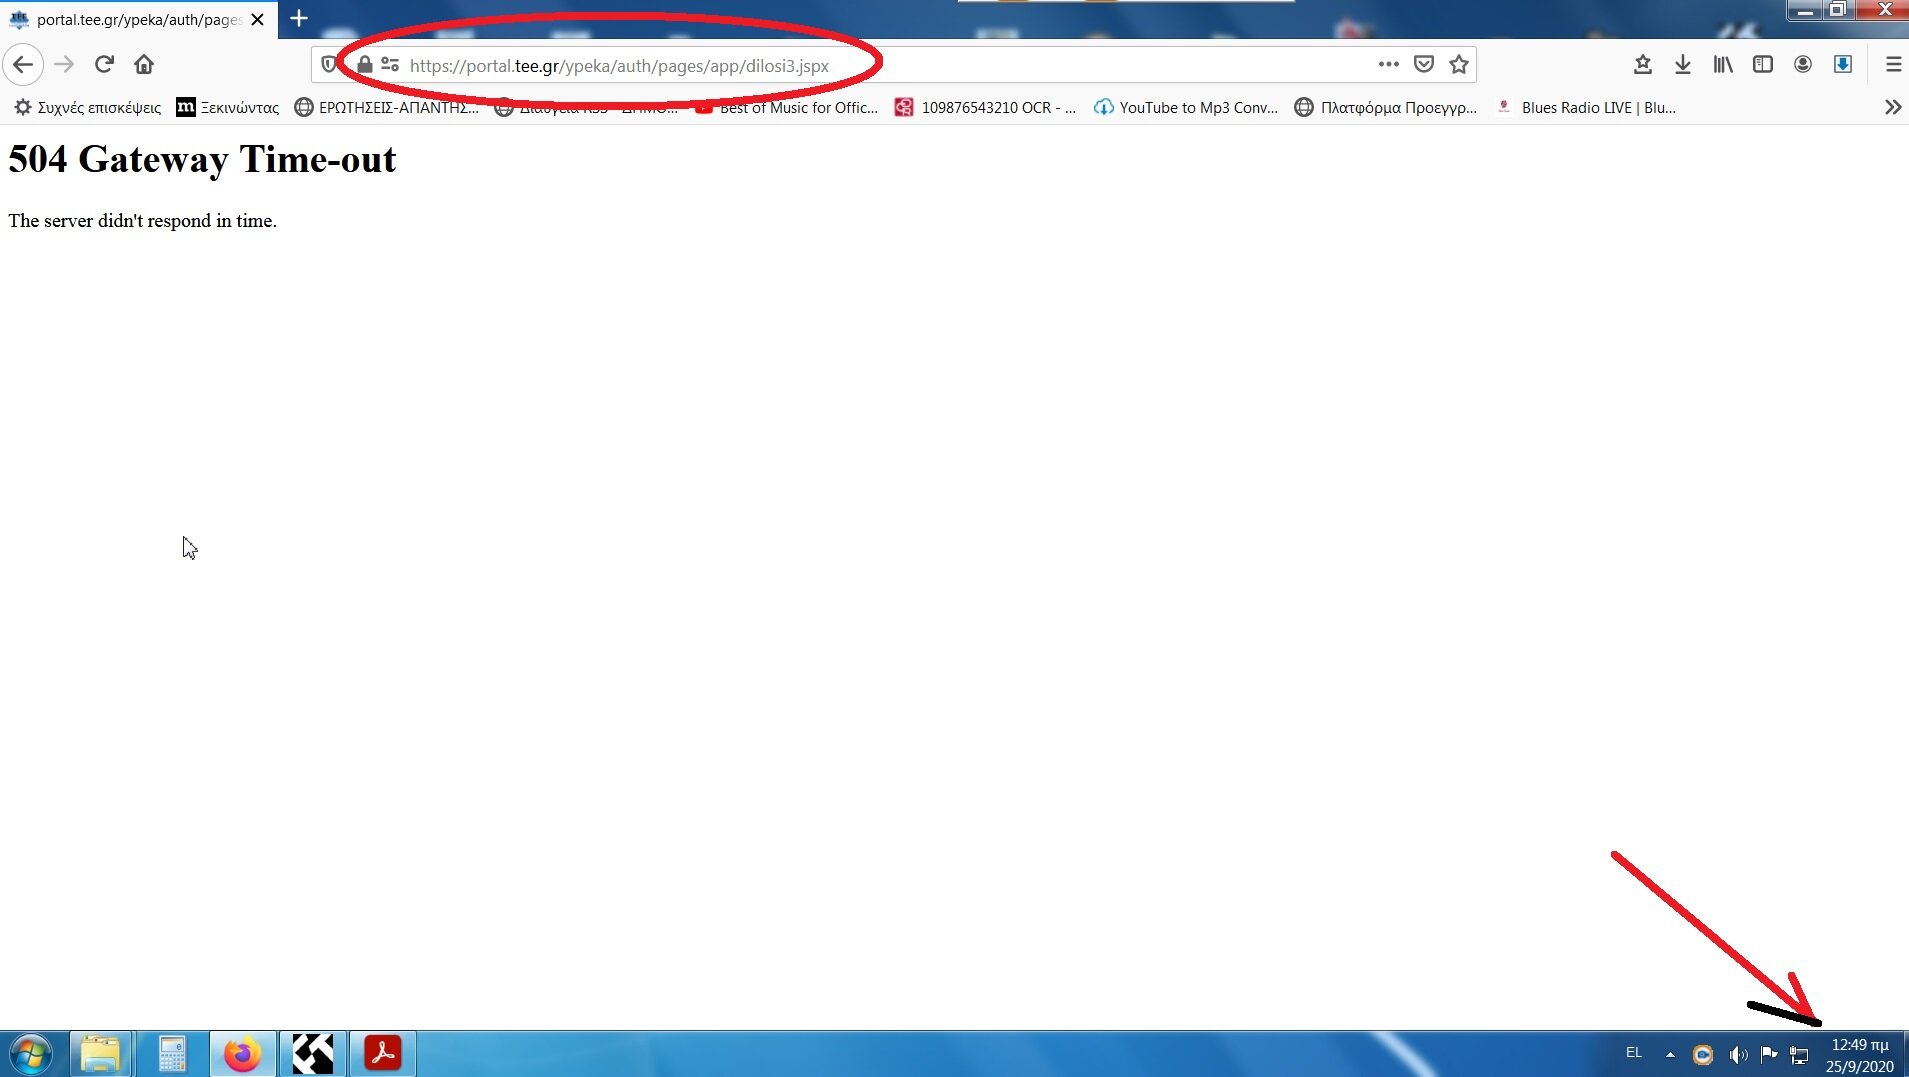This screenshot has width=1909, height=1077.
Task: Open the Firefox account icon
Action: [x=1803, y=65]
